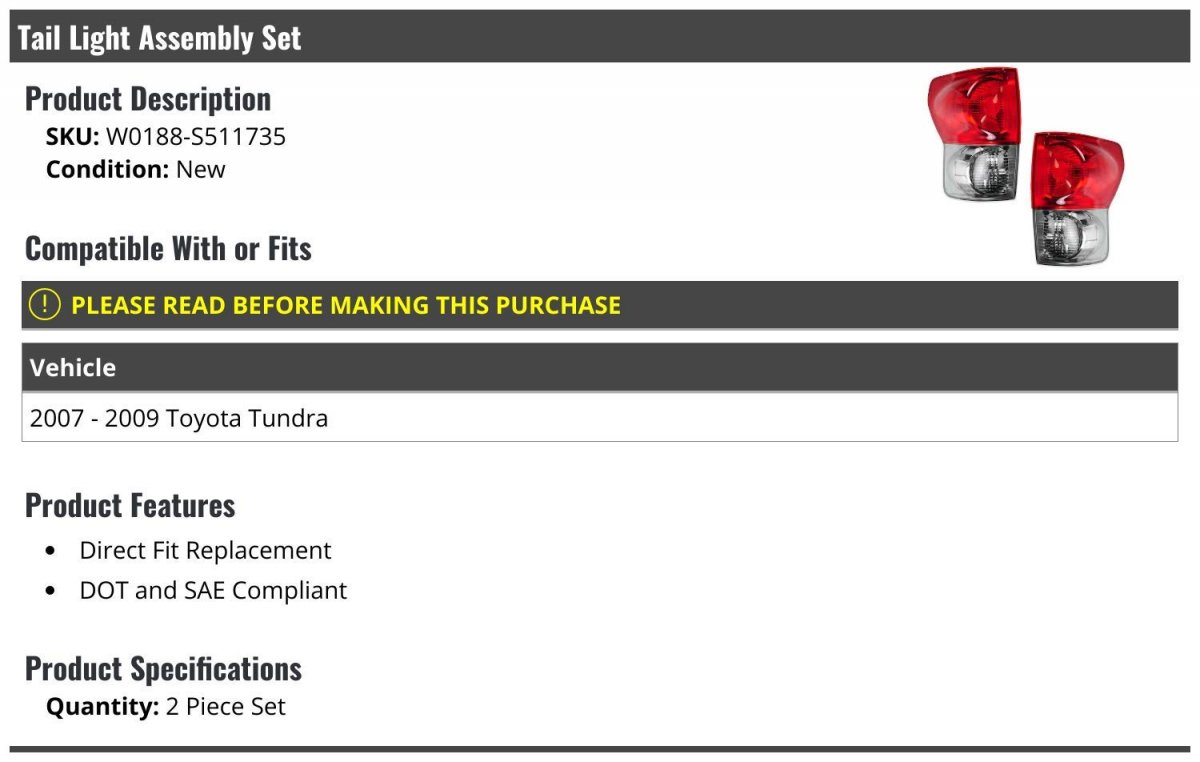This screenshot has height=762, width=1200.
Task: Click the 'New' condition value
Action: pos(201,169)
